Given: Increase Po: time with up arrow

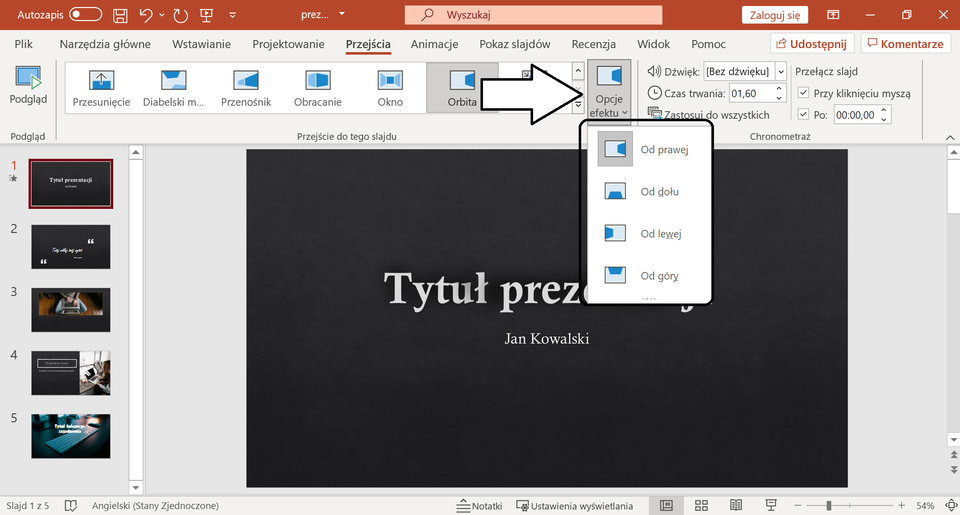Looking at the screenshot, I should 883,110.
